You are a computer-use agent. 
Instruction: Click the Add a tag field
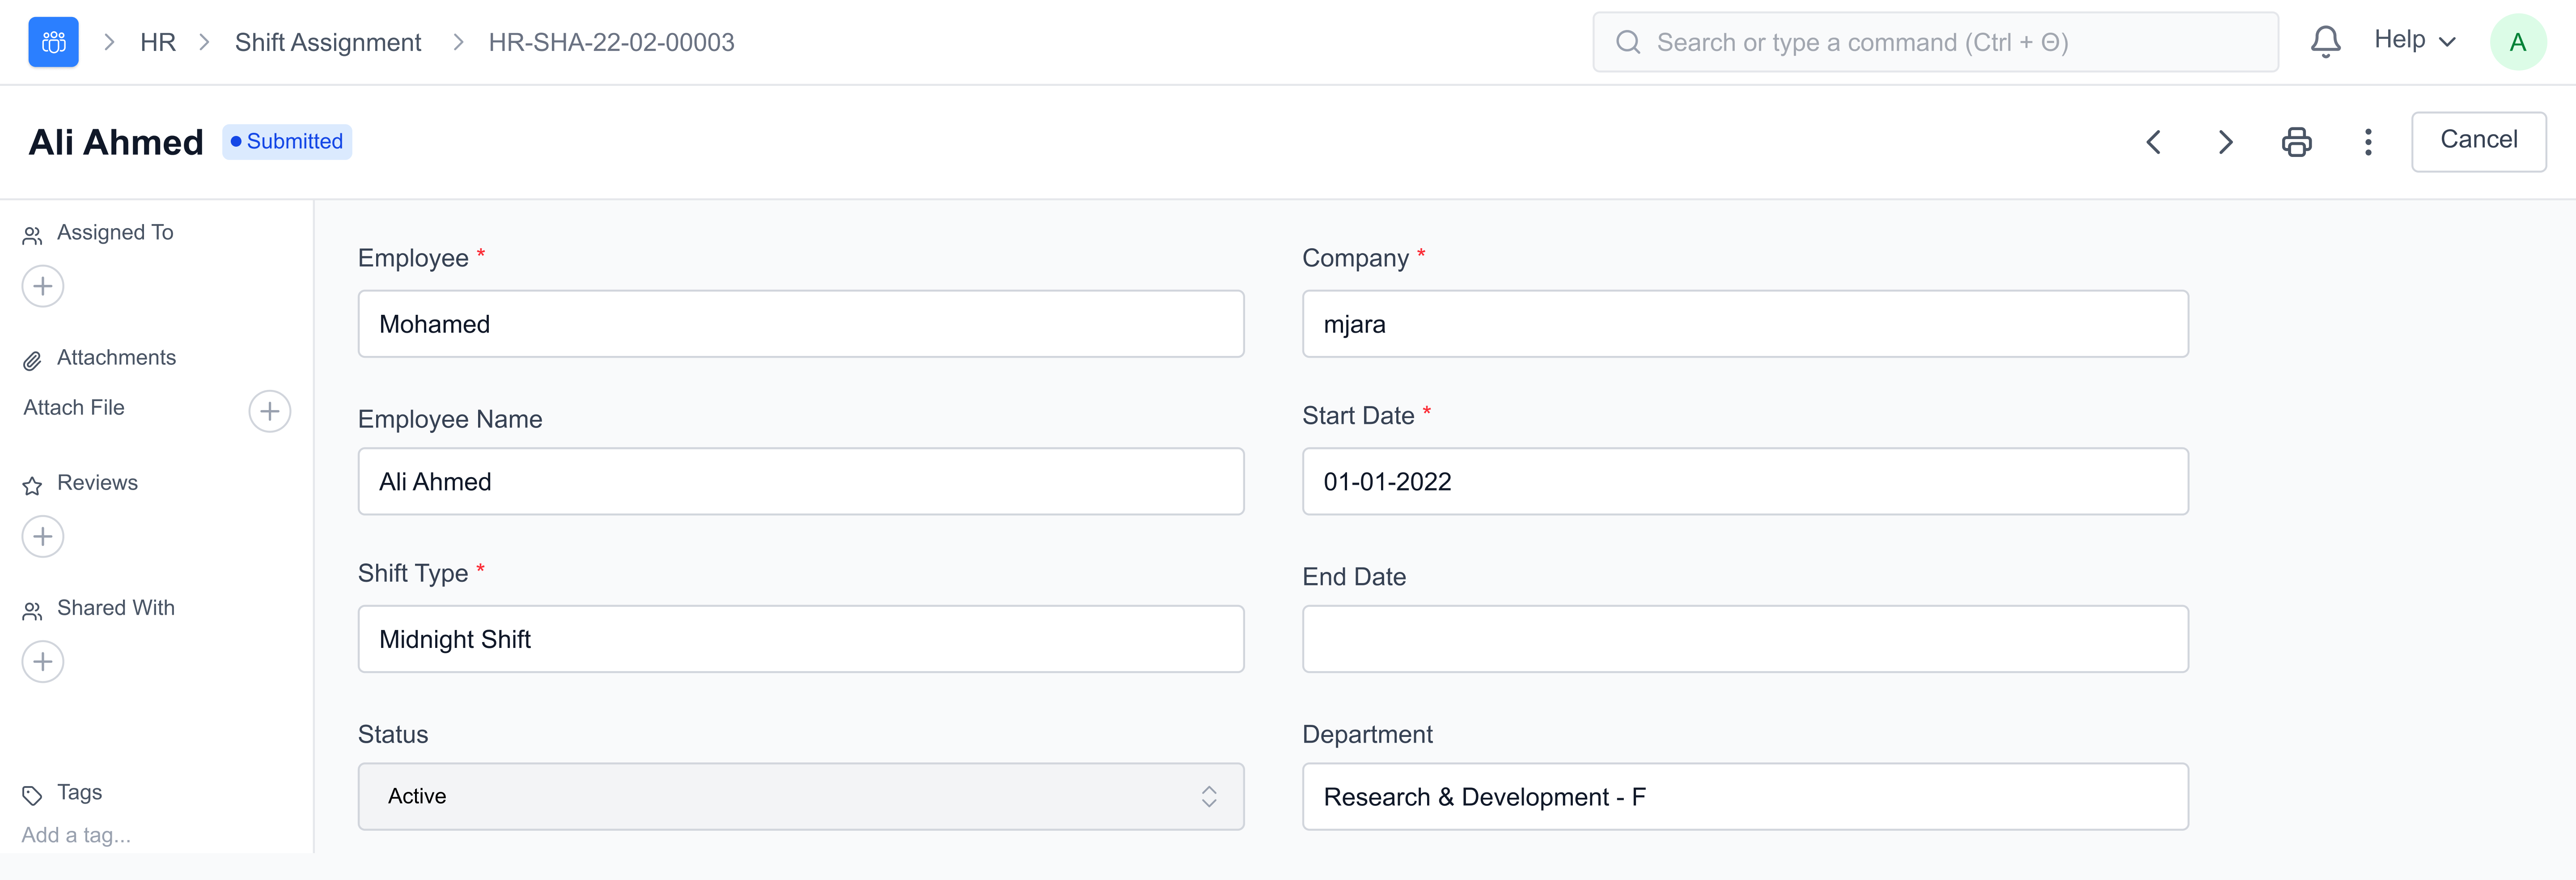tap(76, 835)
